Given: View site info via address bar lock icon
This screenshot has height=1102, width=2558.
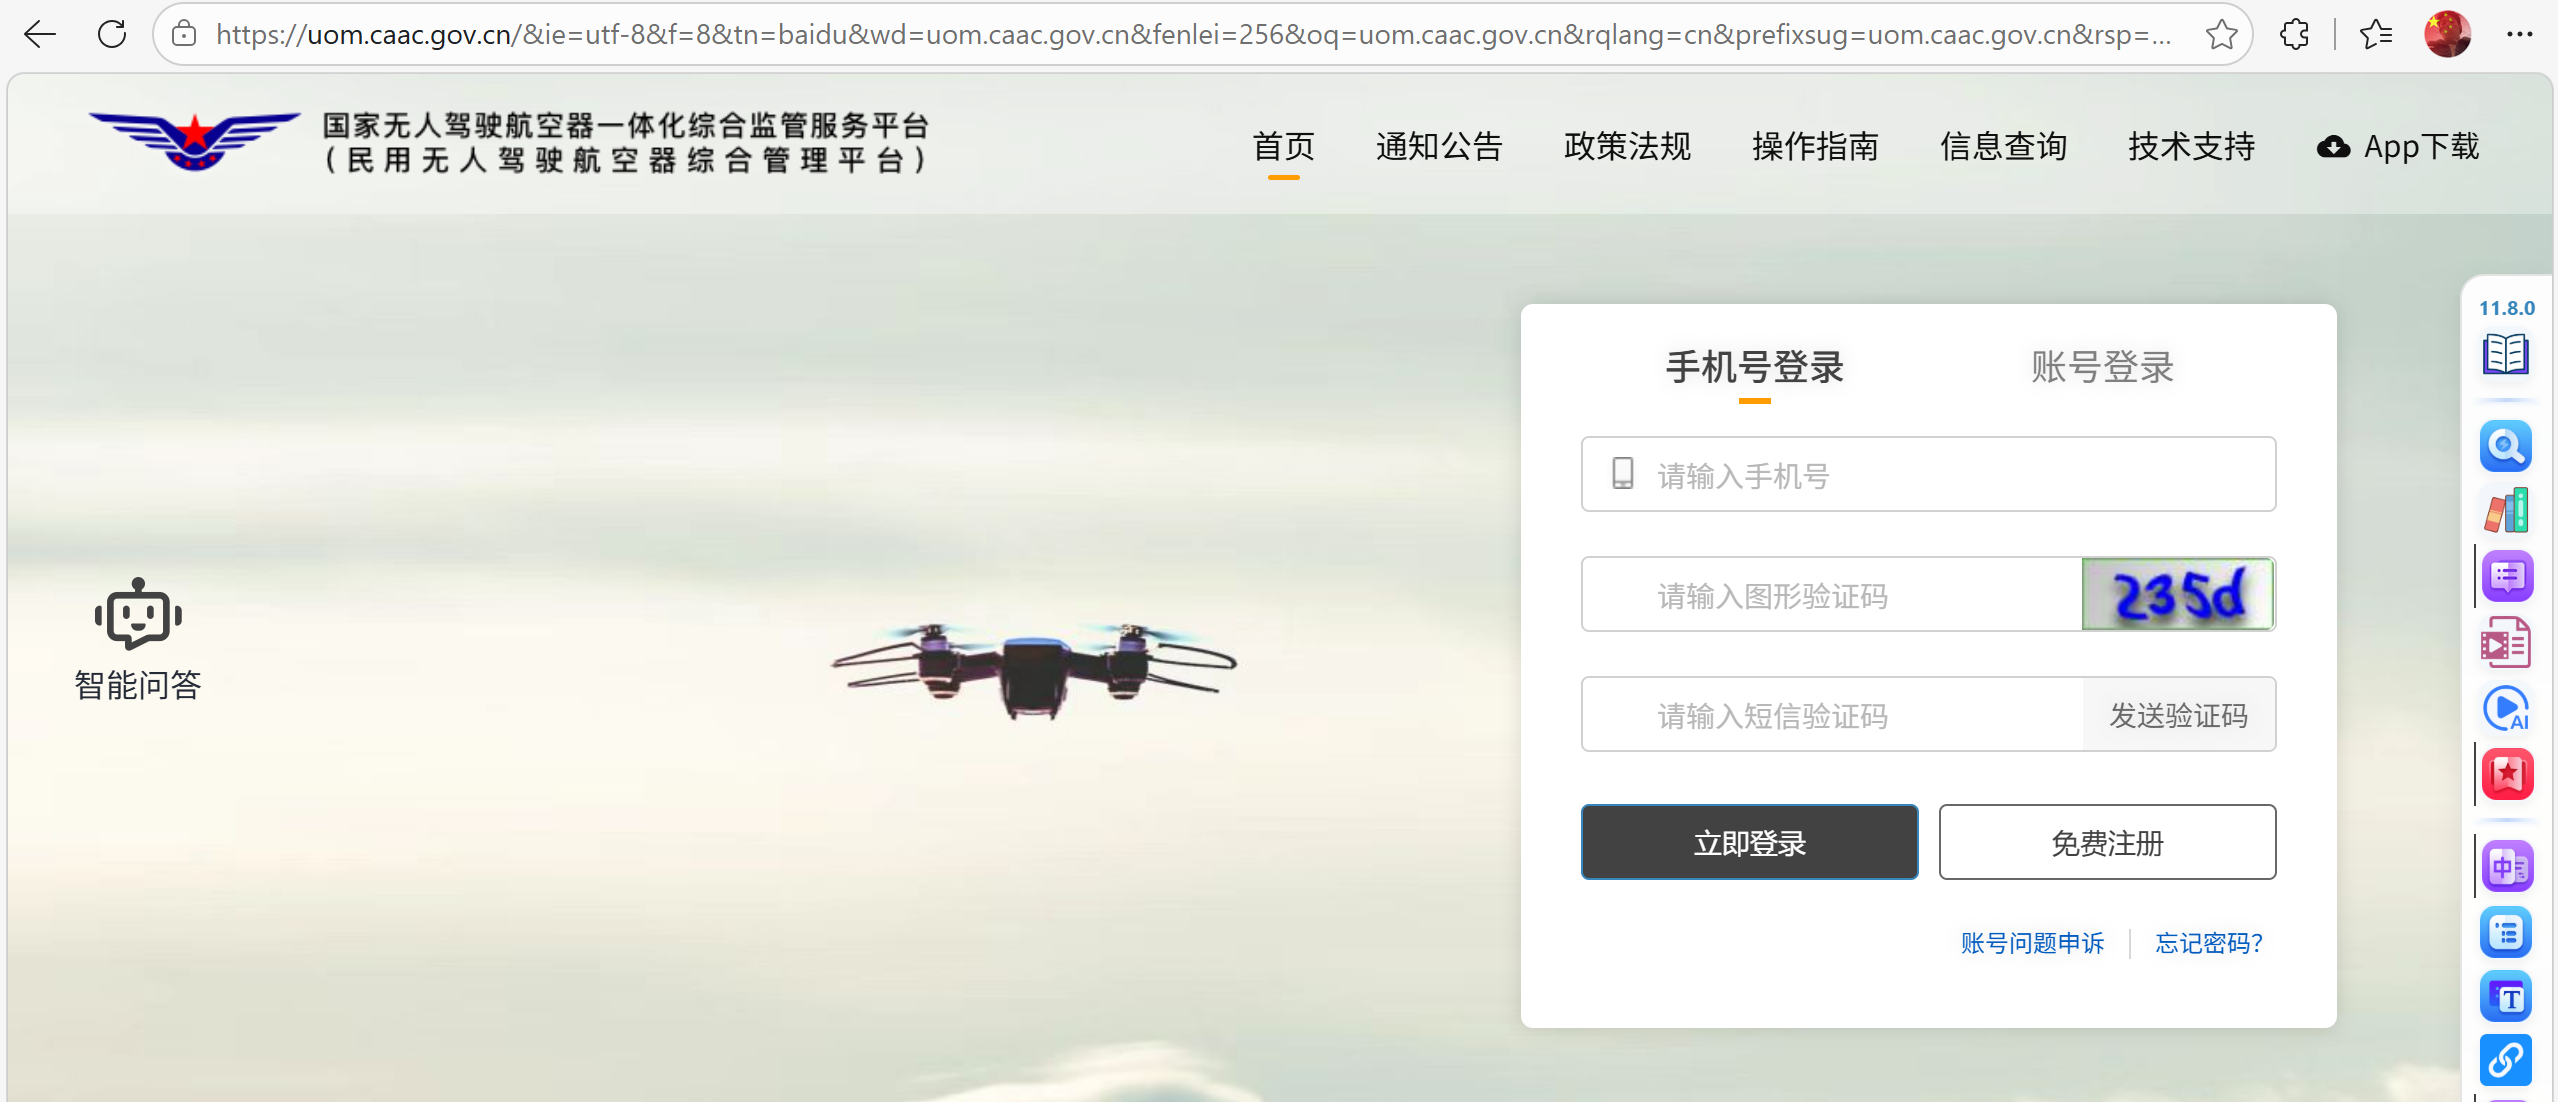Looking at the screenshot, I should point(184,34).
